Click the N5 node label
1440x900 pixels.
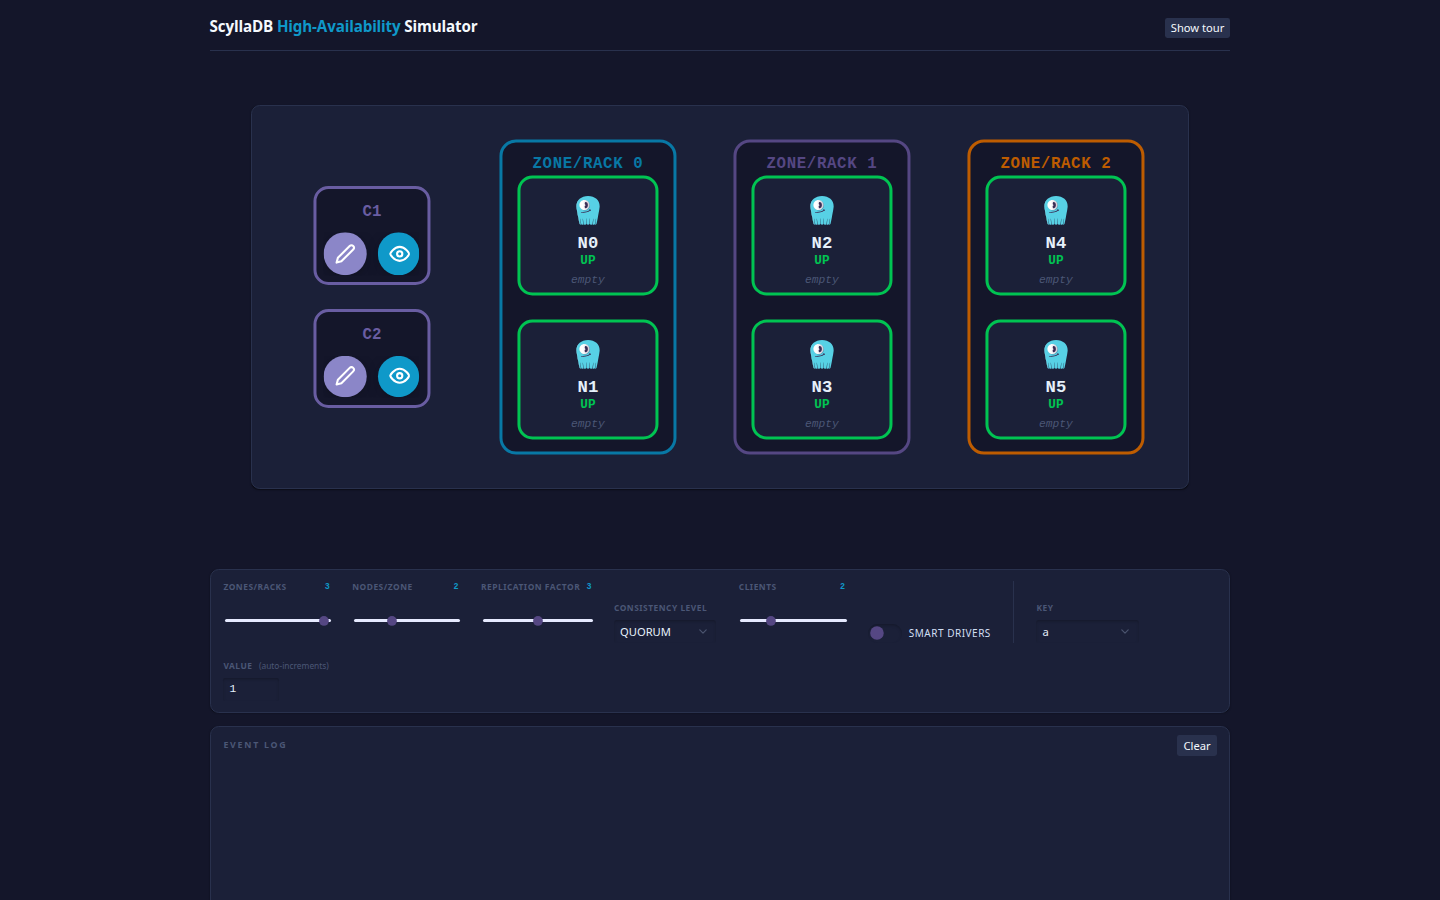[x=1056, y=387]
